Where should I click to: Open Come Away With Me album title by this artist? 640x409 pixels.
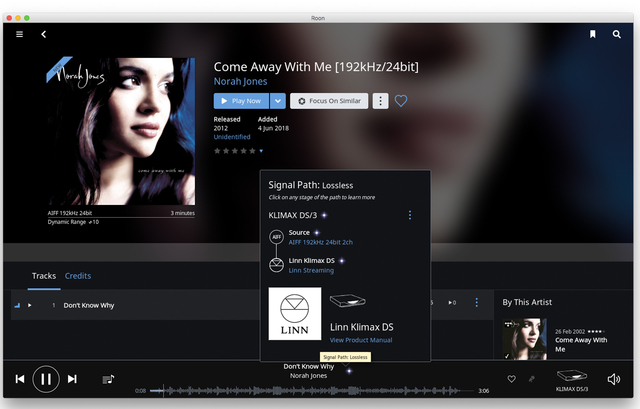coord(581,345)
